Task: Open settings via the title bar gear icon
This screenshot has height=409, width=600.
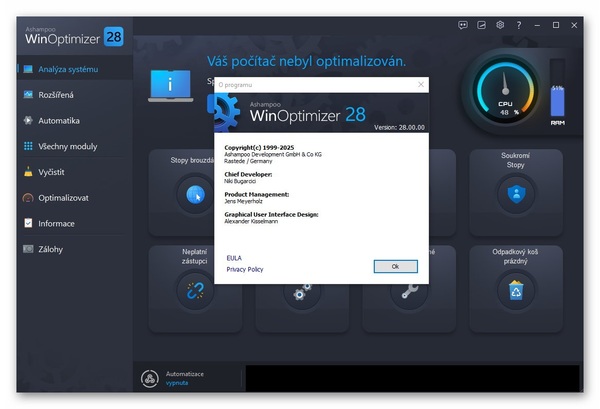Action: (x=500, y=24)
